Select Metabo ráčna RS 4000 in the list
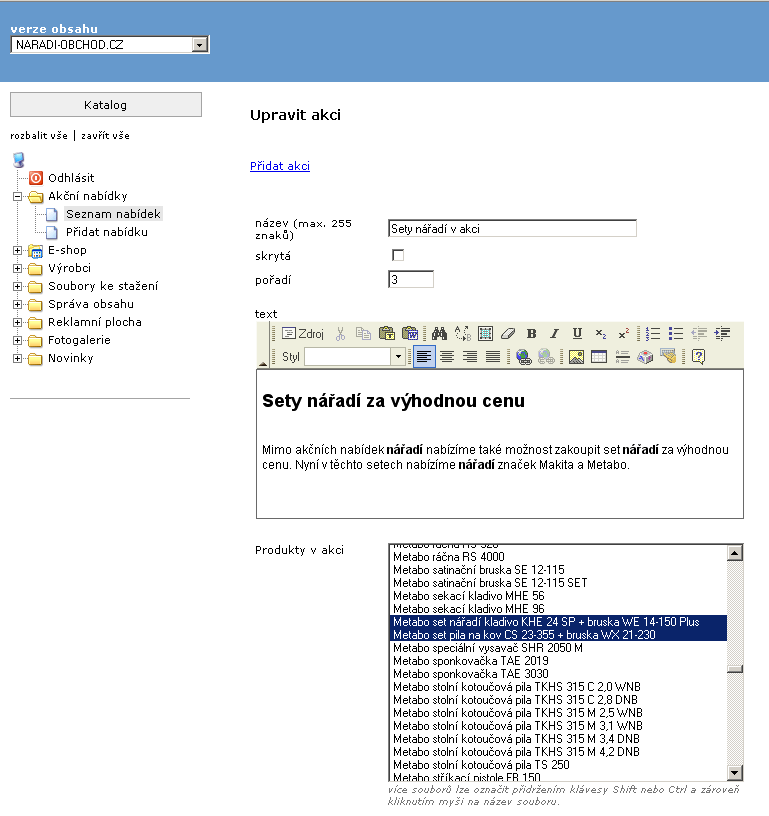Image resolution: width=769 pixels, height=816 pixels. [x=558, y=557]
